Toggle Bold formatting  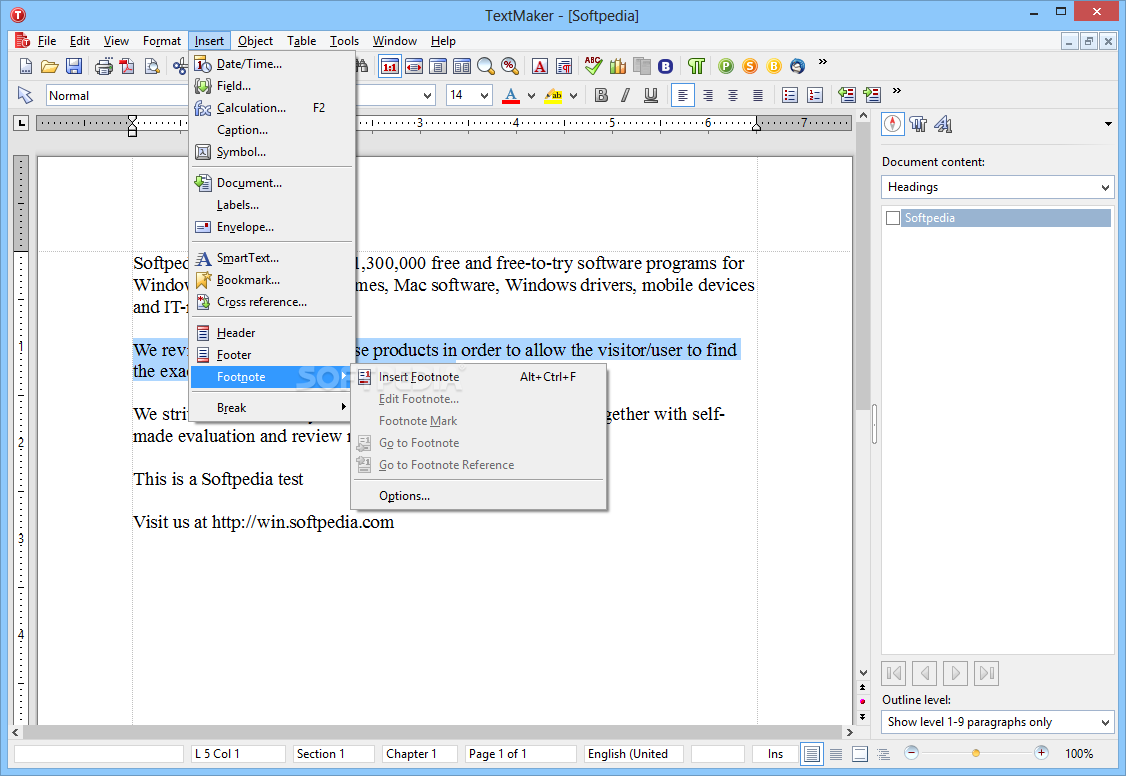(601, 95)
